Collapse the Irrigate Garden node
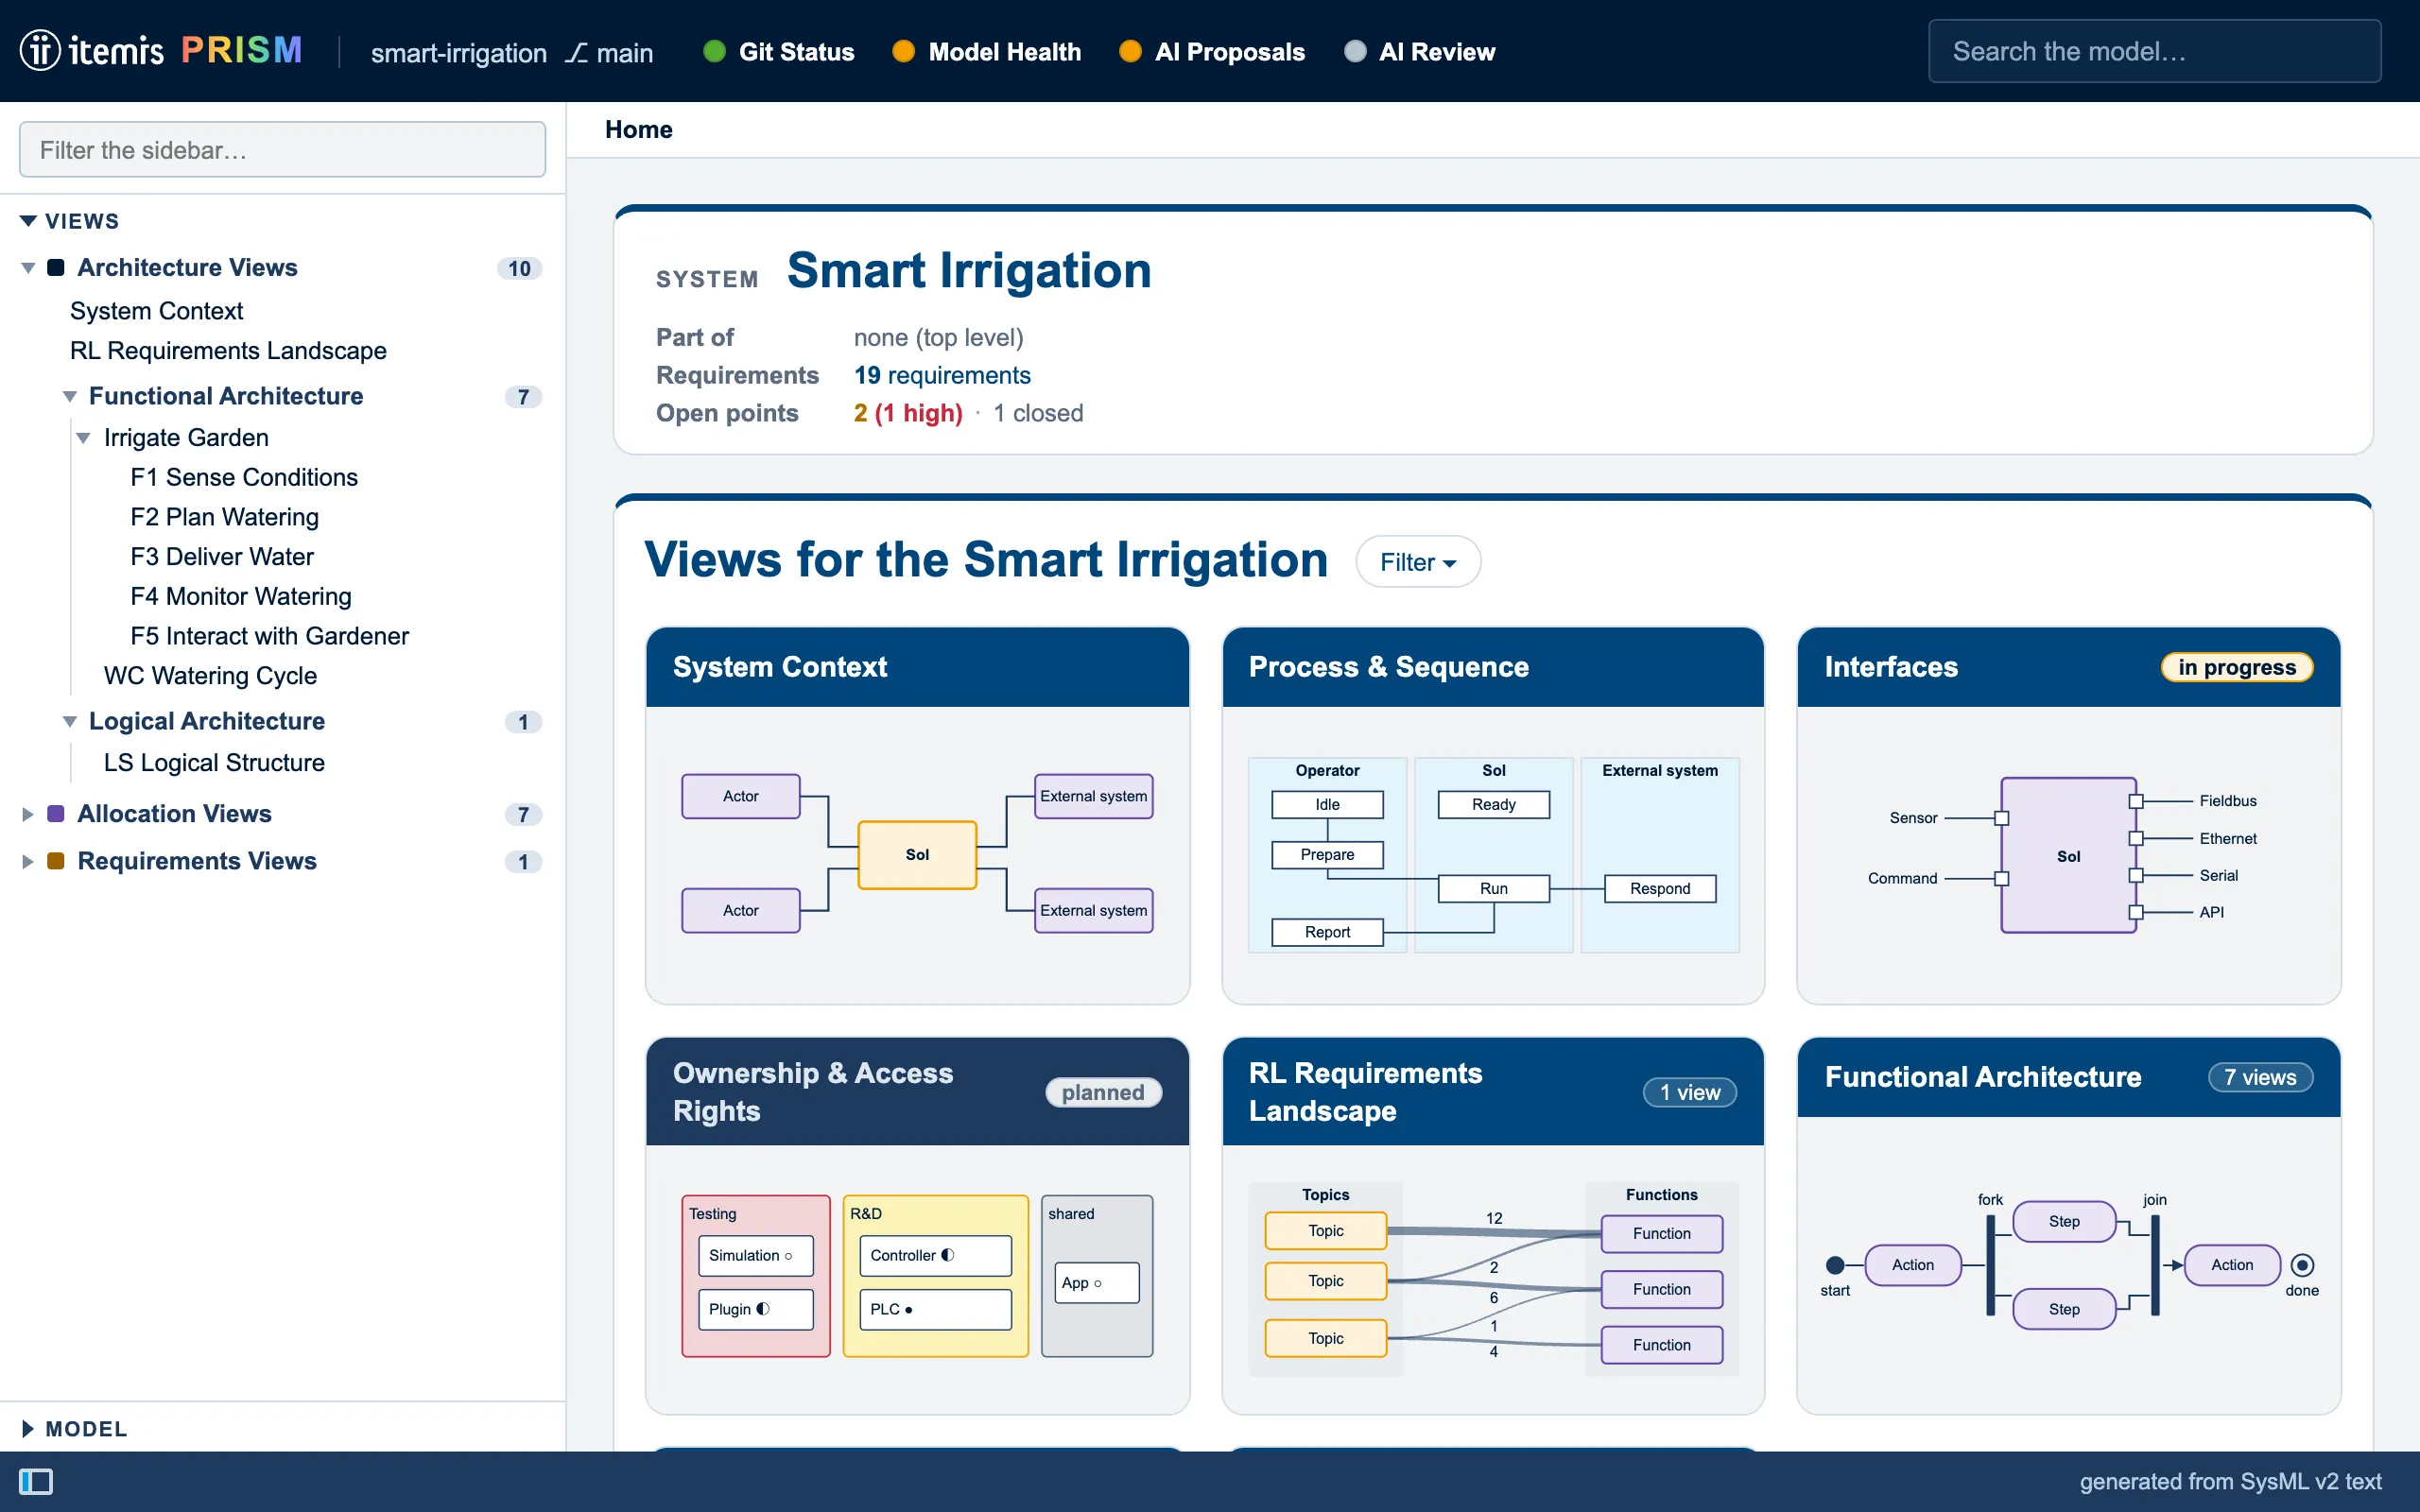Screen dimensions: 2420x1512 (84, 438)
